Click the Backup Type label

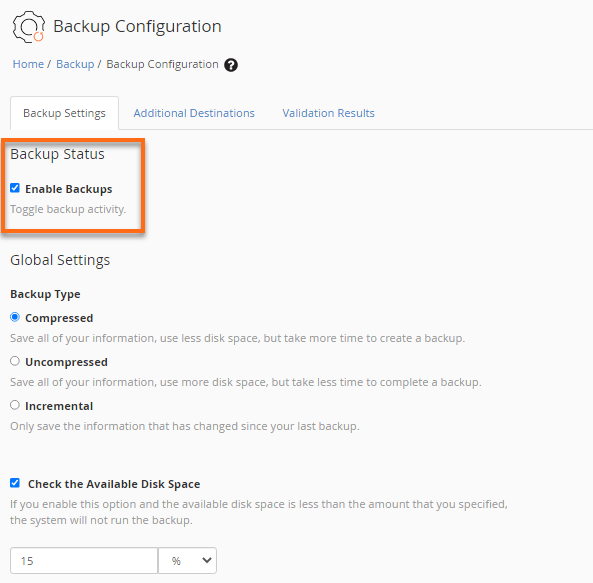point(45,294)
